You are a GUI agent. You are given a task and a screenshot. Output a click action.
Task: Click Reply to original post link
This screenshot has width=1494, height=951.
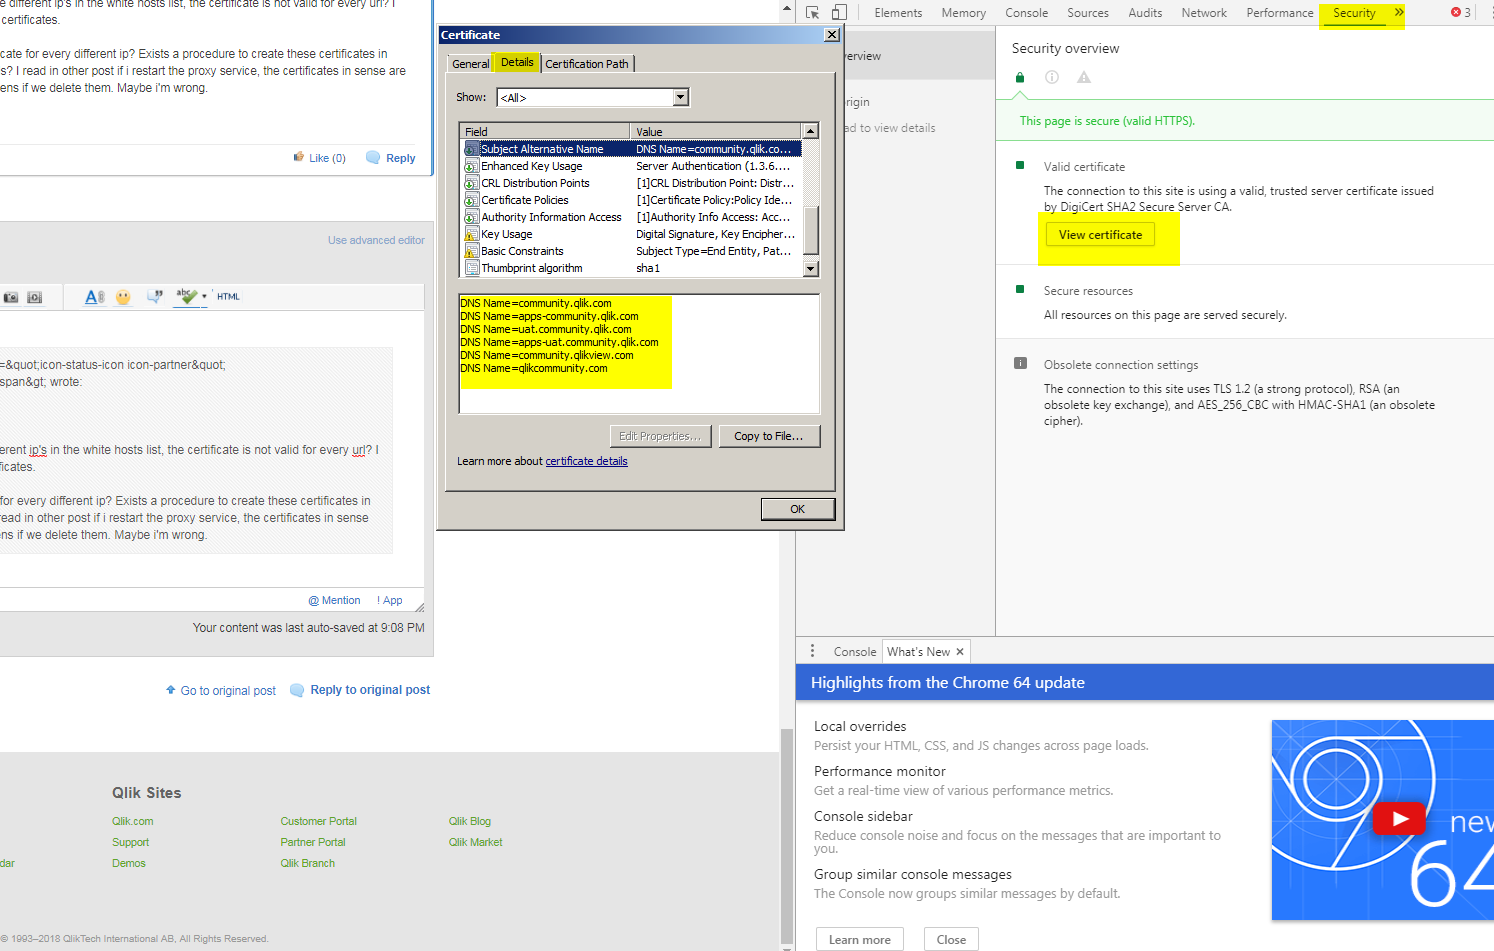point(360,690)
